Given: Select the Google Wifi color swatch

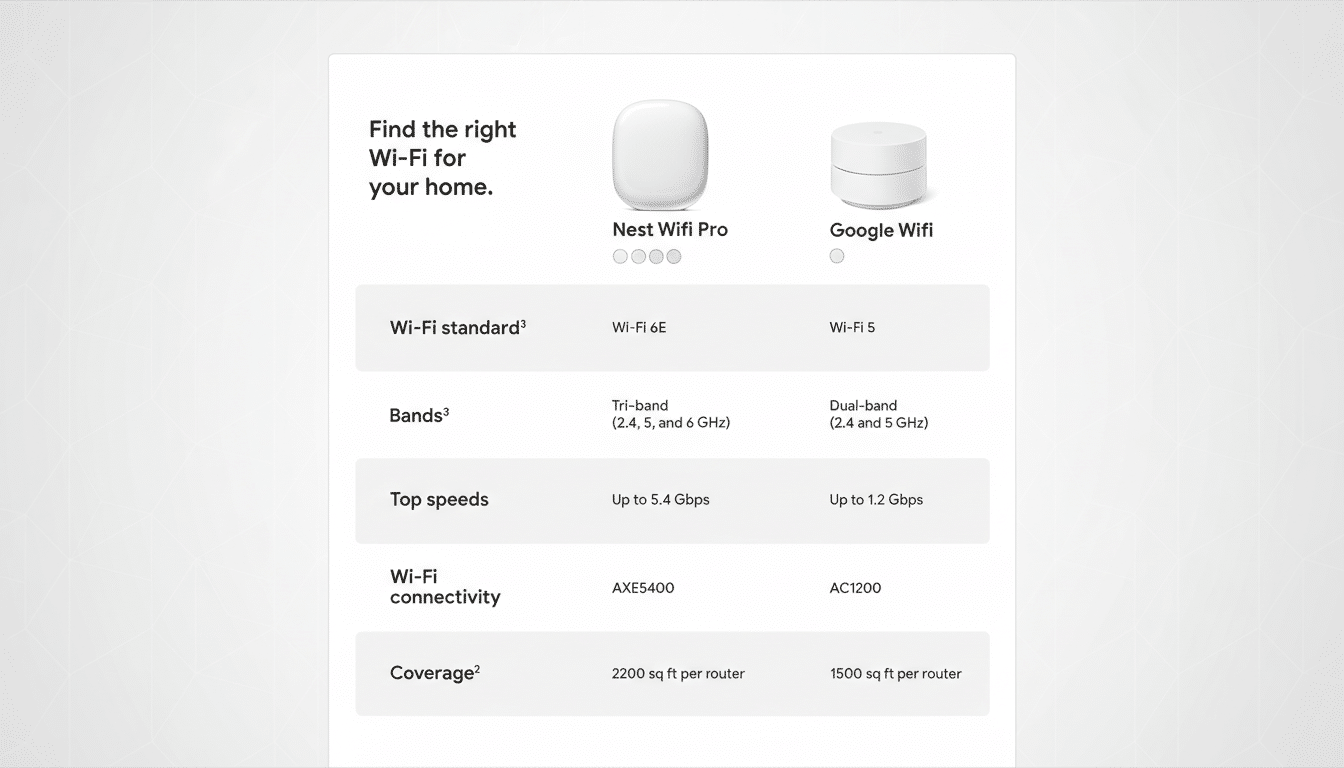Looking at the screenshot, I should [836, 256].
